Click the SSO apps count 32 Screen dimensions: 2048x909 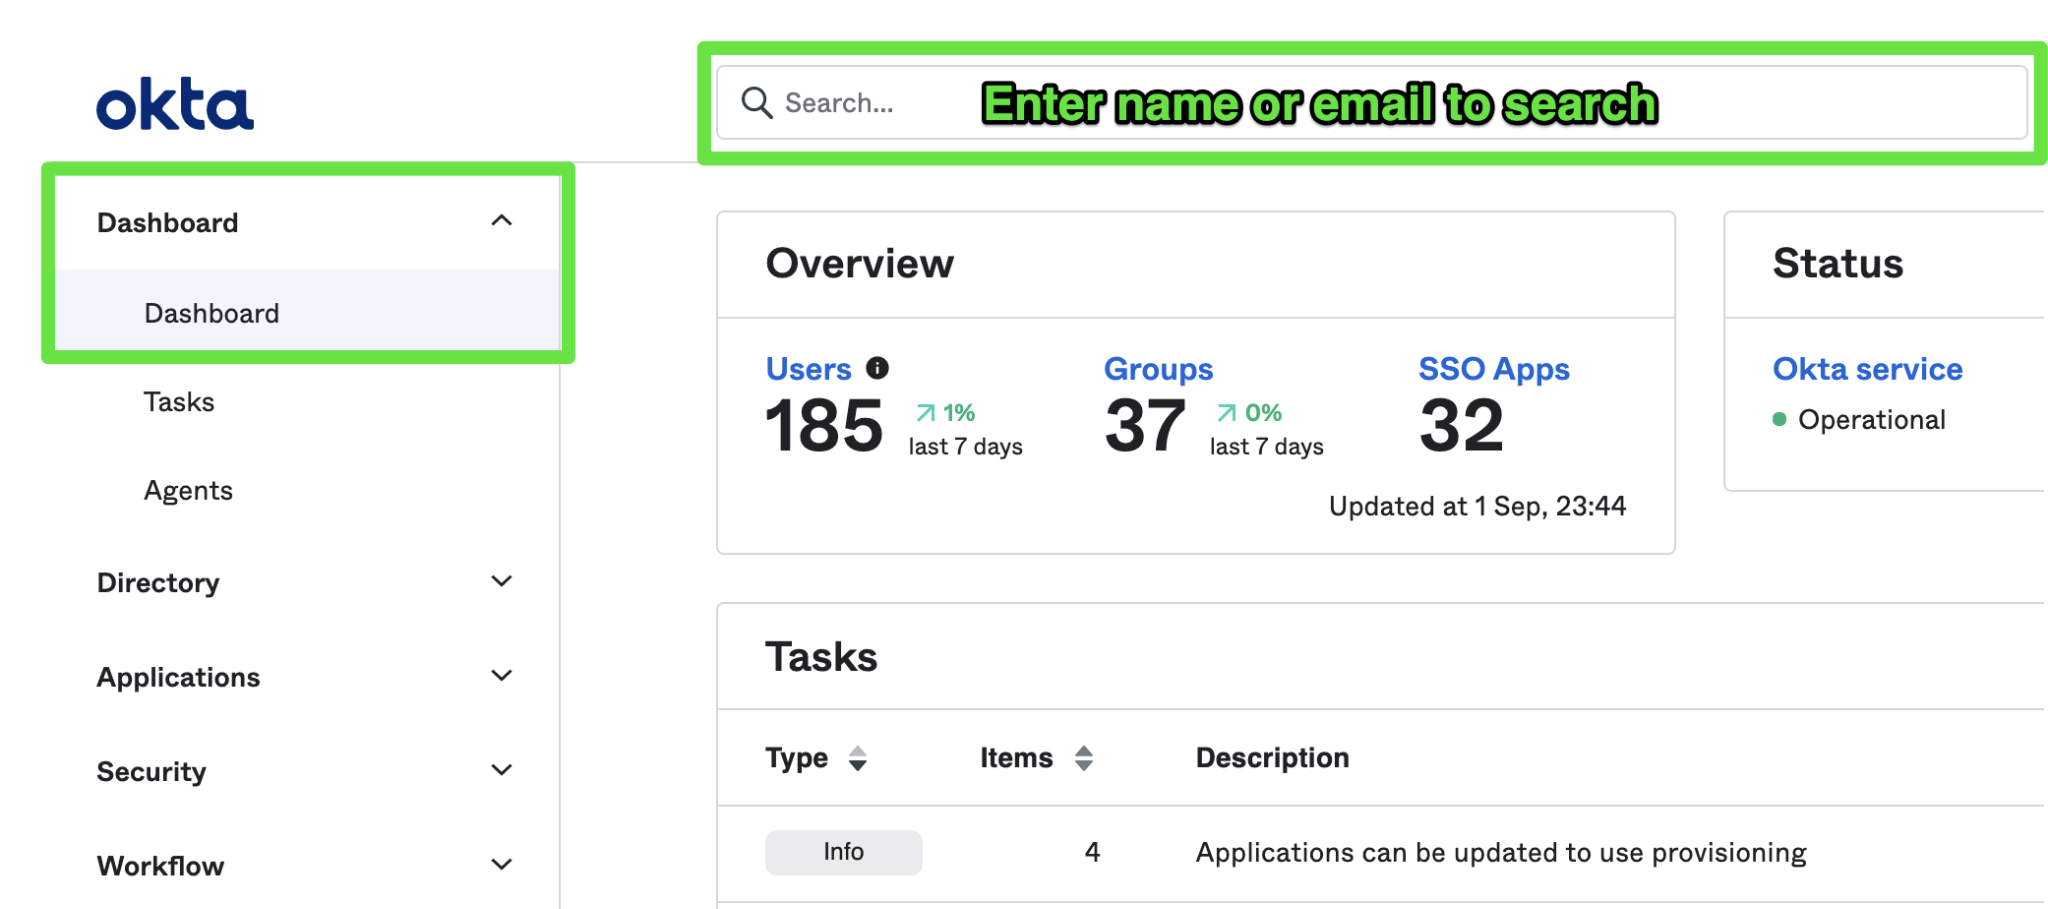click(1461, 426)
